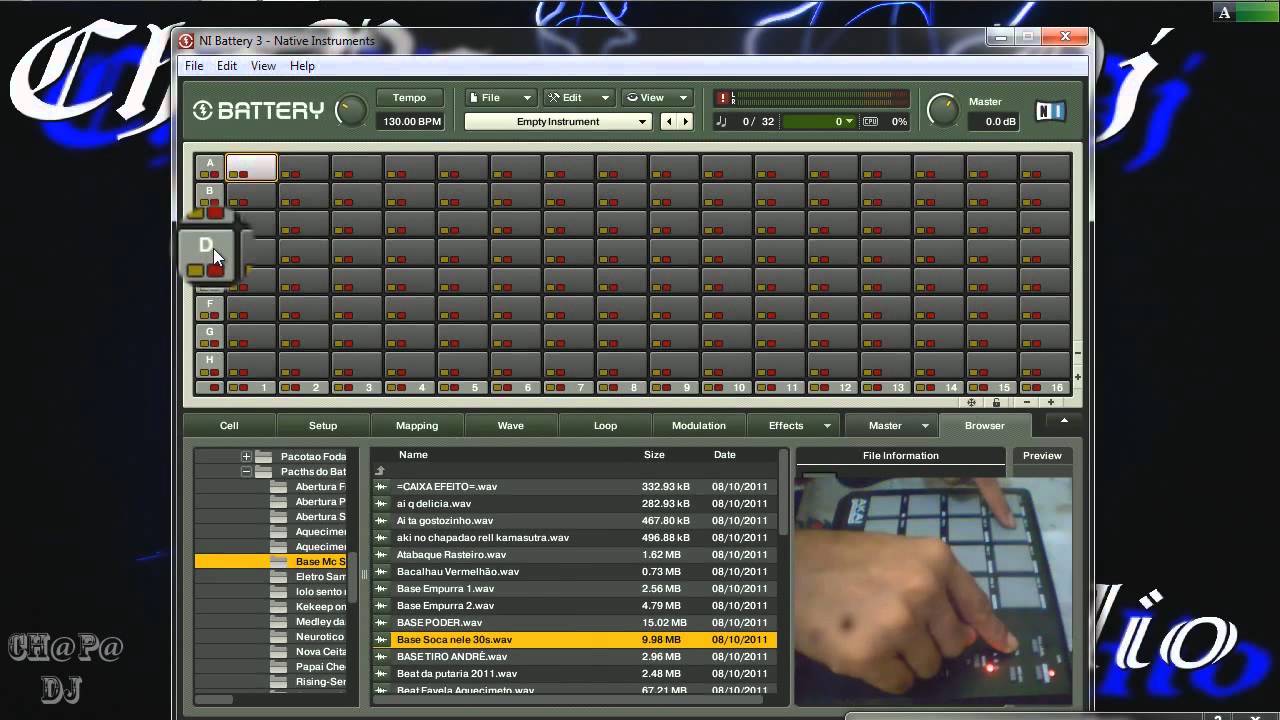
Task: Toggle the yellow button on column 16 header
Action: pos(1028,388)
